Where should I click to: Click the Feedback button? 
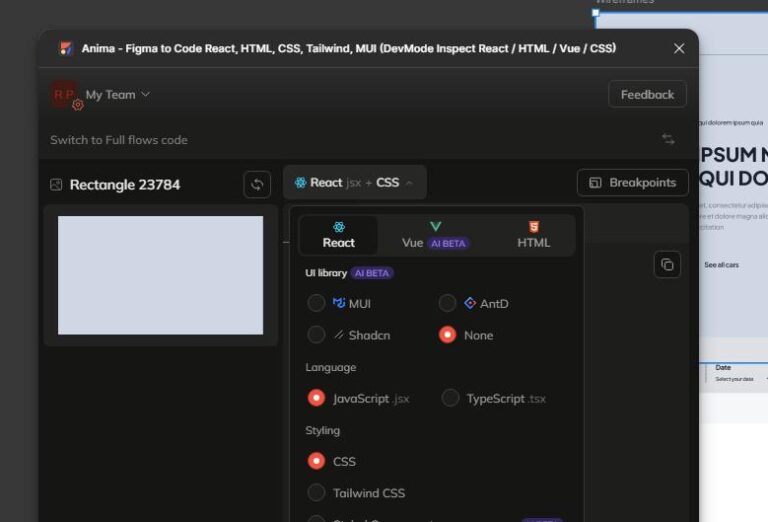click(x=647, y=94)
